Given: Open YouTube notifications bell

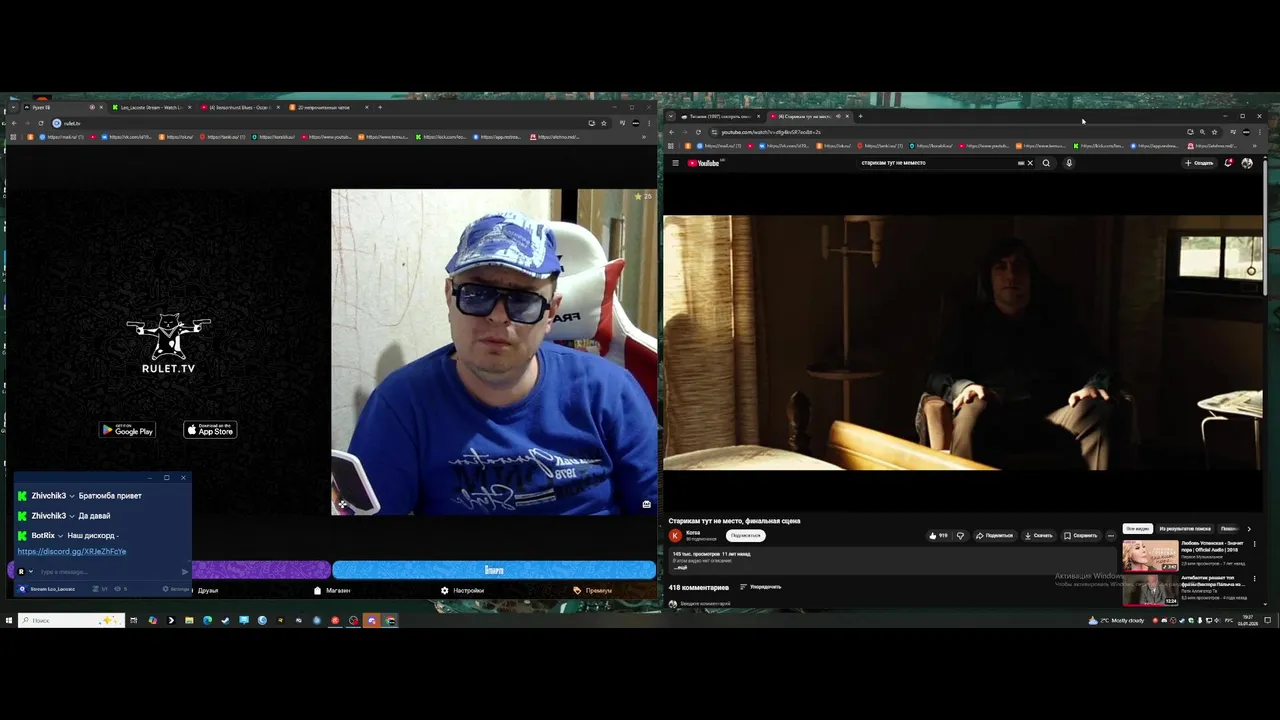Looking at the screenshot, I should [x=1228, y=163].
